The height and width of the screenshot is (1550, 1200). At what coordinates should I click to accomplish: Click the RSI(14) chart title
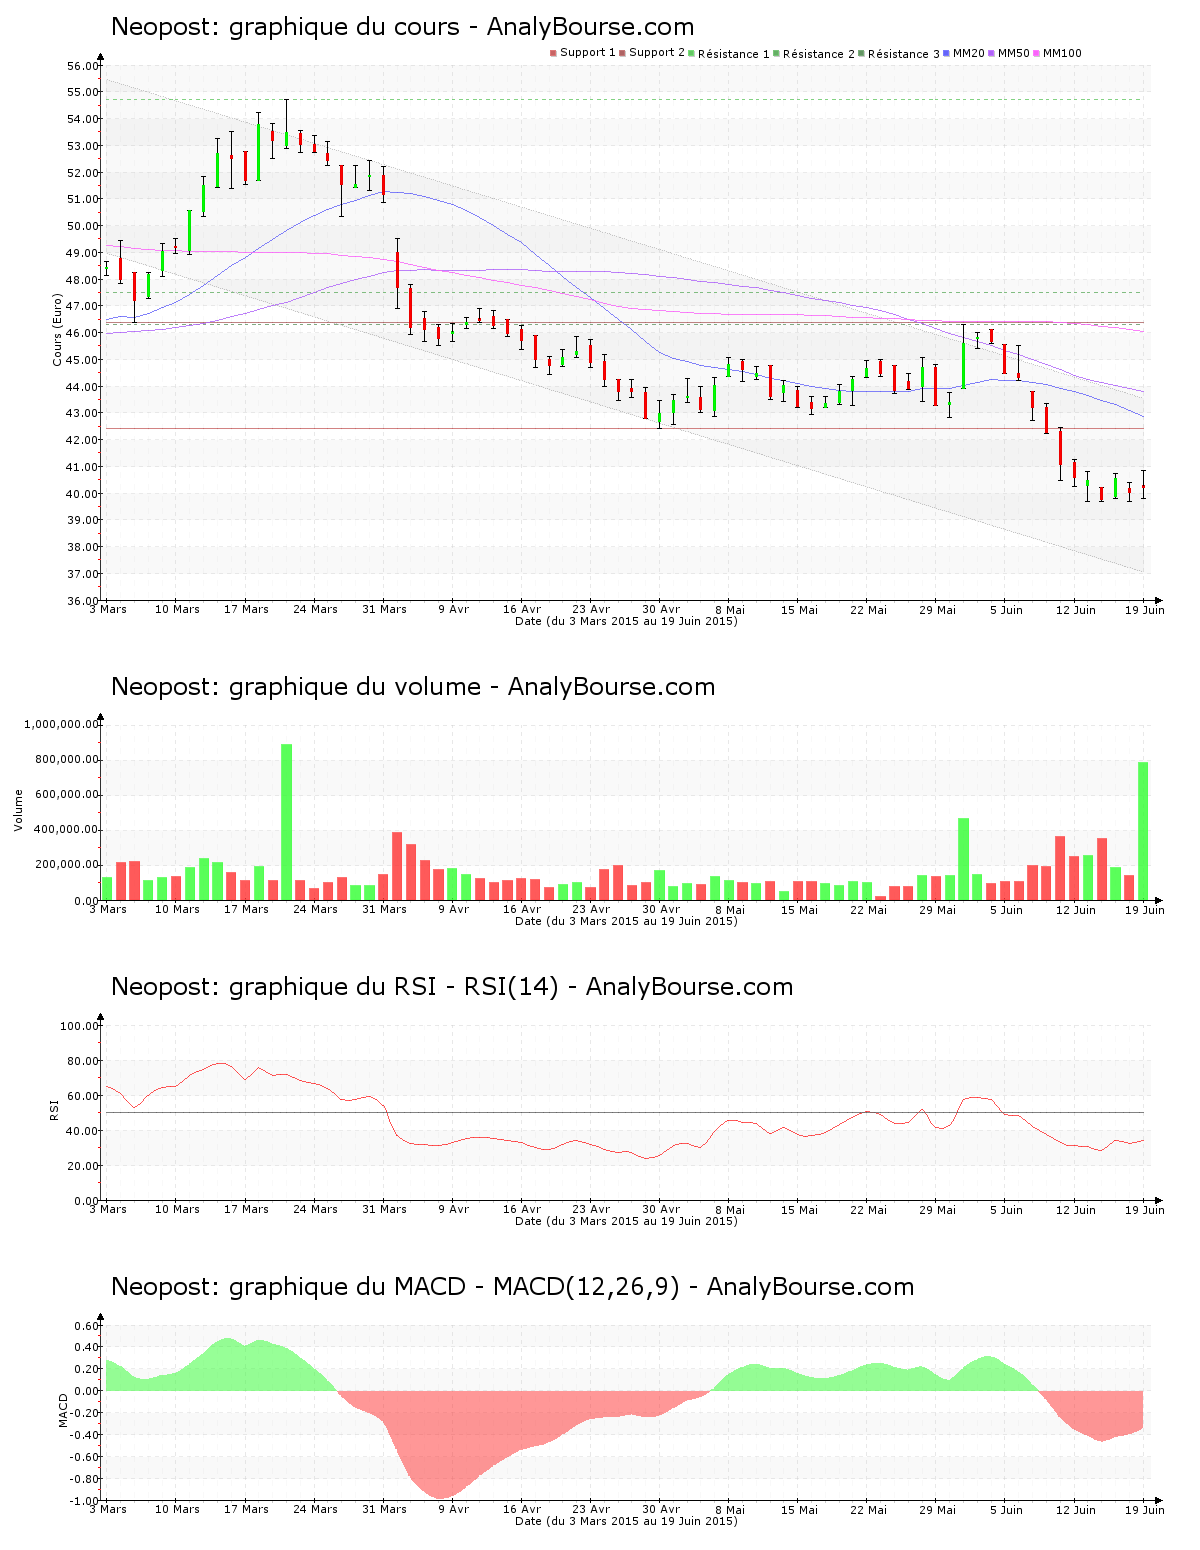pos(451,987)
